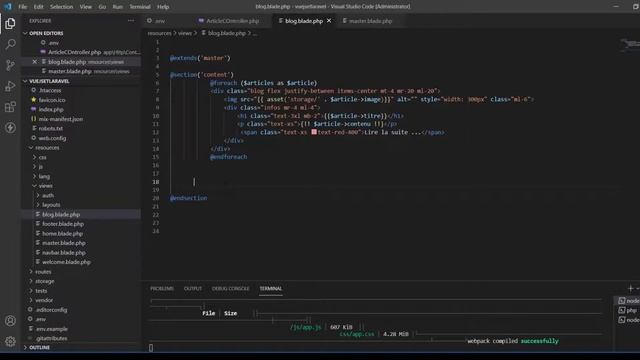The width and height of the screenshot is (640, 360).
Task: Open the Search view in activity bar
Action: [x=10, y=44]
